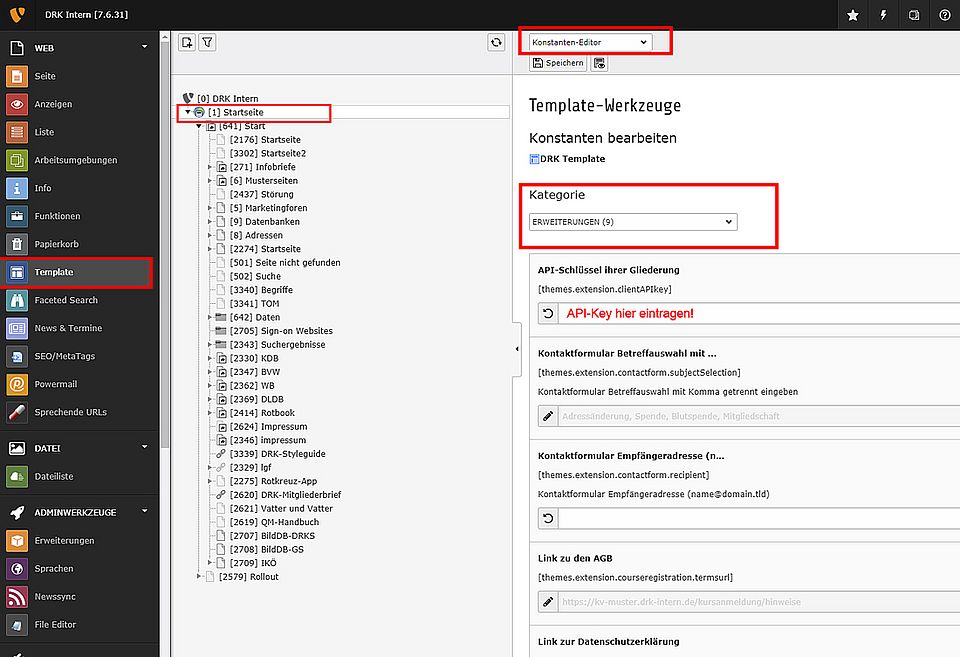Open the help question mark icon
The height and width of the screenshot is (657, 960).
pos(944,15)
